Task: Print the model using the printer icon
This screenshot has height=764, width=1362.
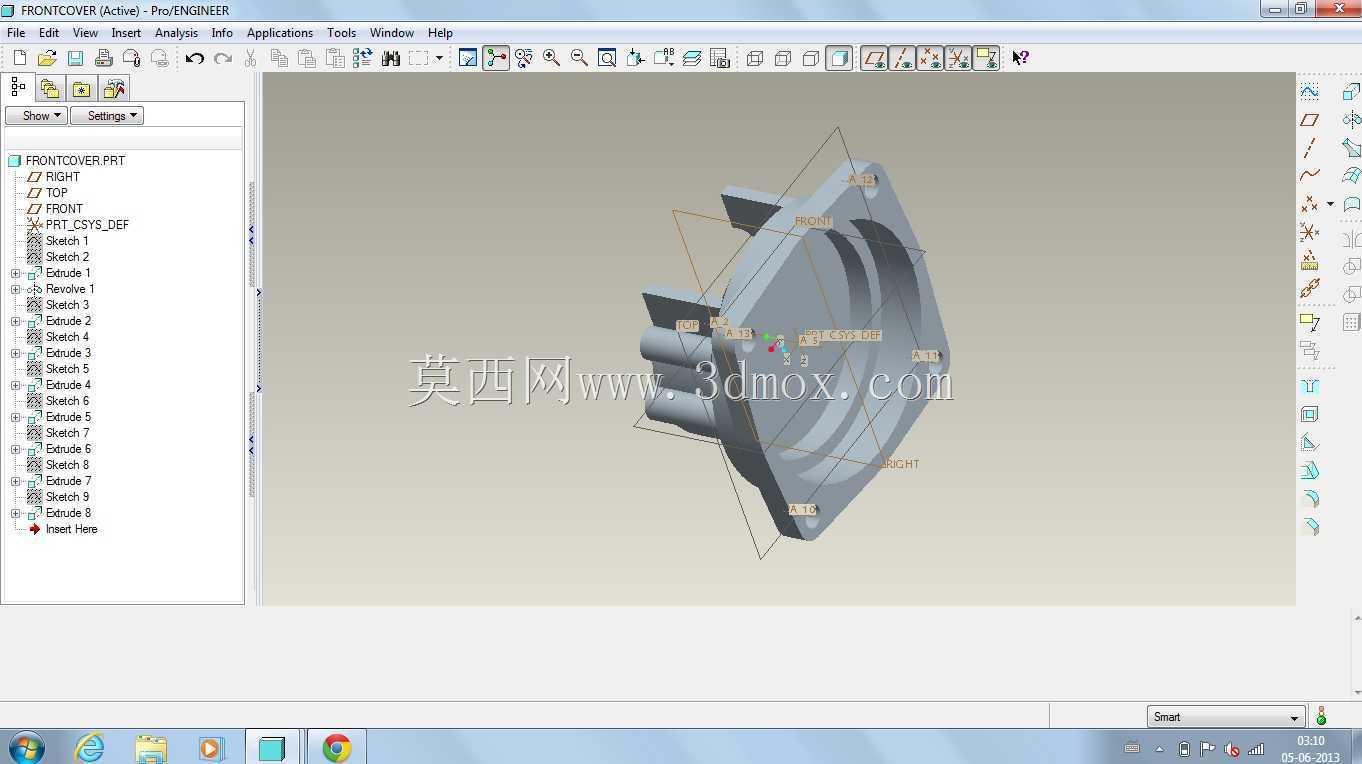Action: coord(103,58)
